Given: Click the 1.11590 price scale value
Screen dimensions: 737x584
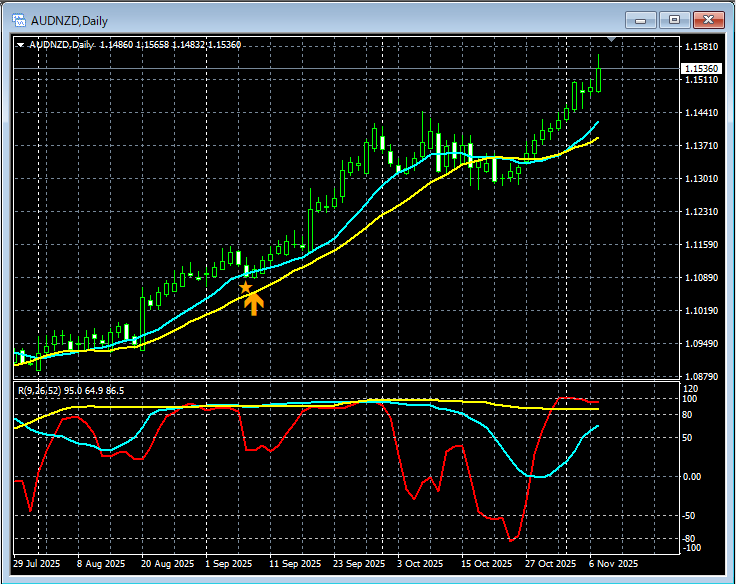Looking at the screenshot, I should tap(702, 245).
